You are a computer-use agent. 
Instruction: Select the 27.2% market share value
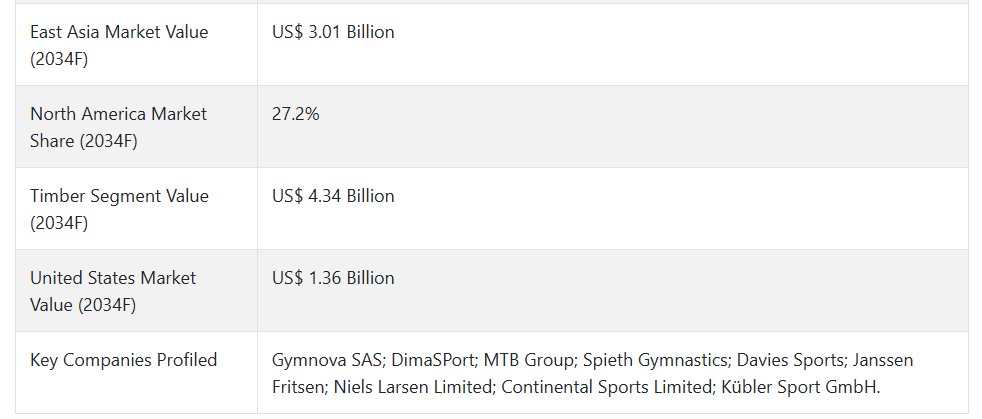tap(296, 114)
